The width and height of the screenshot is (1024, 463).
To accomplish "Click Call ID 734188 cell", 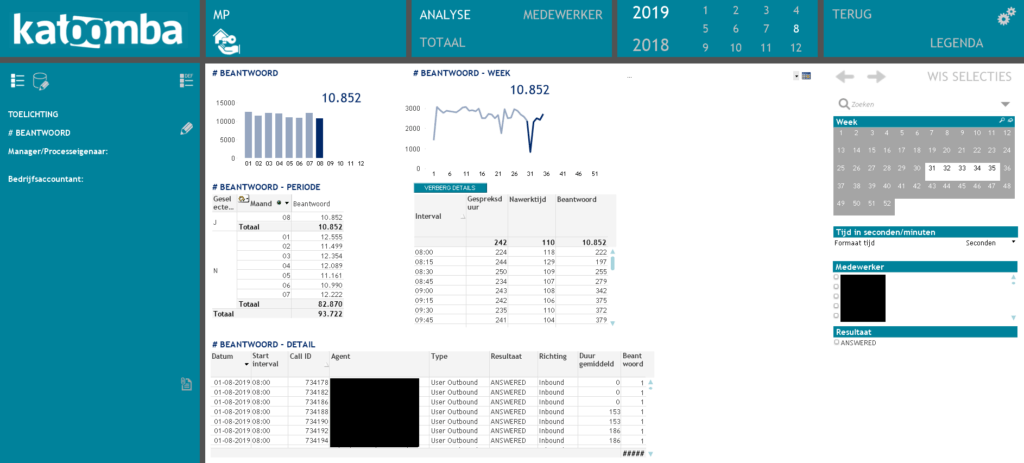I will (x=319, y=411).
